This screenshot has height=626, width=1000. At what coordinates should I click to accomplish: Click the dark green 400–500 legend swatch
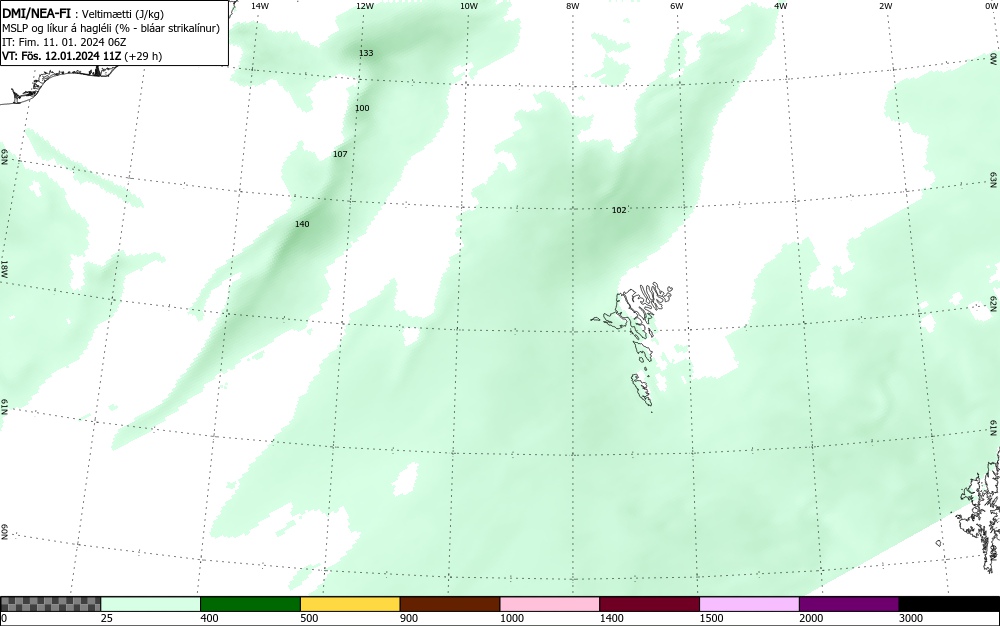click(250, 604)
